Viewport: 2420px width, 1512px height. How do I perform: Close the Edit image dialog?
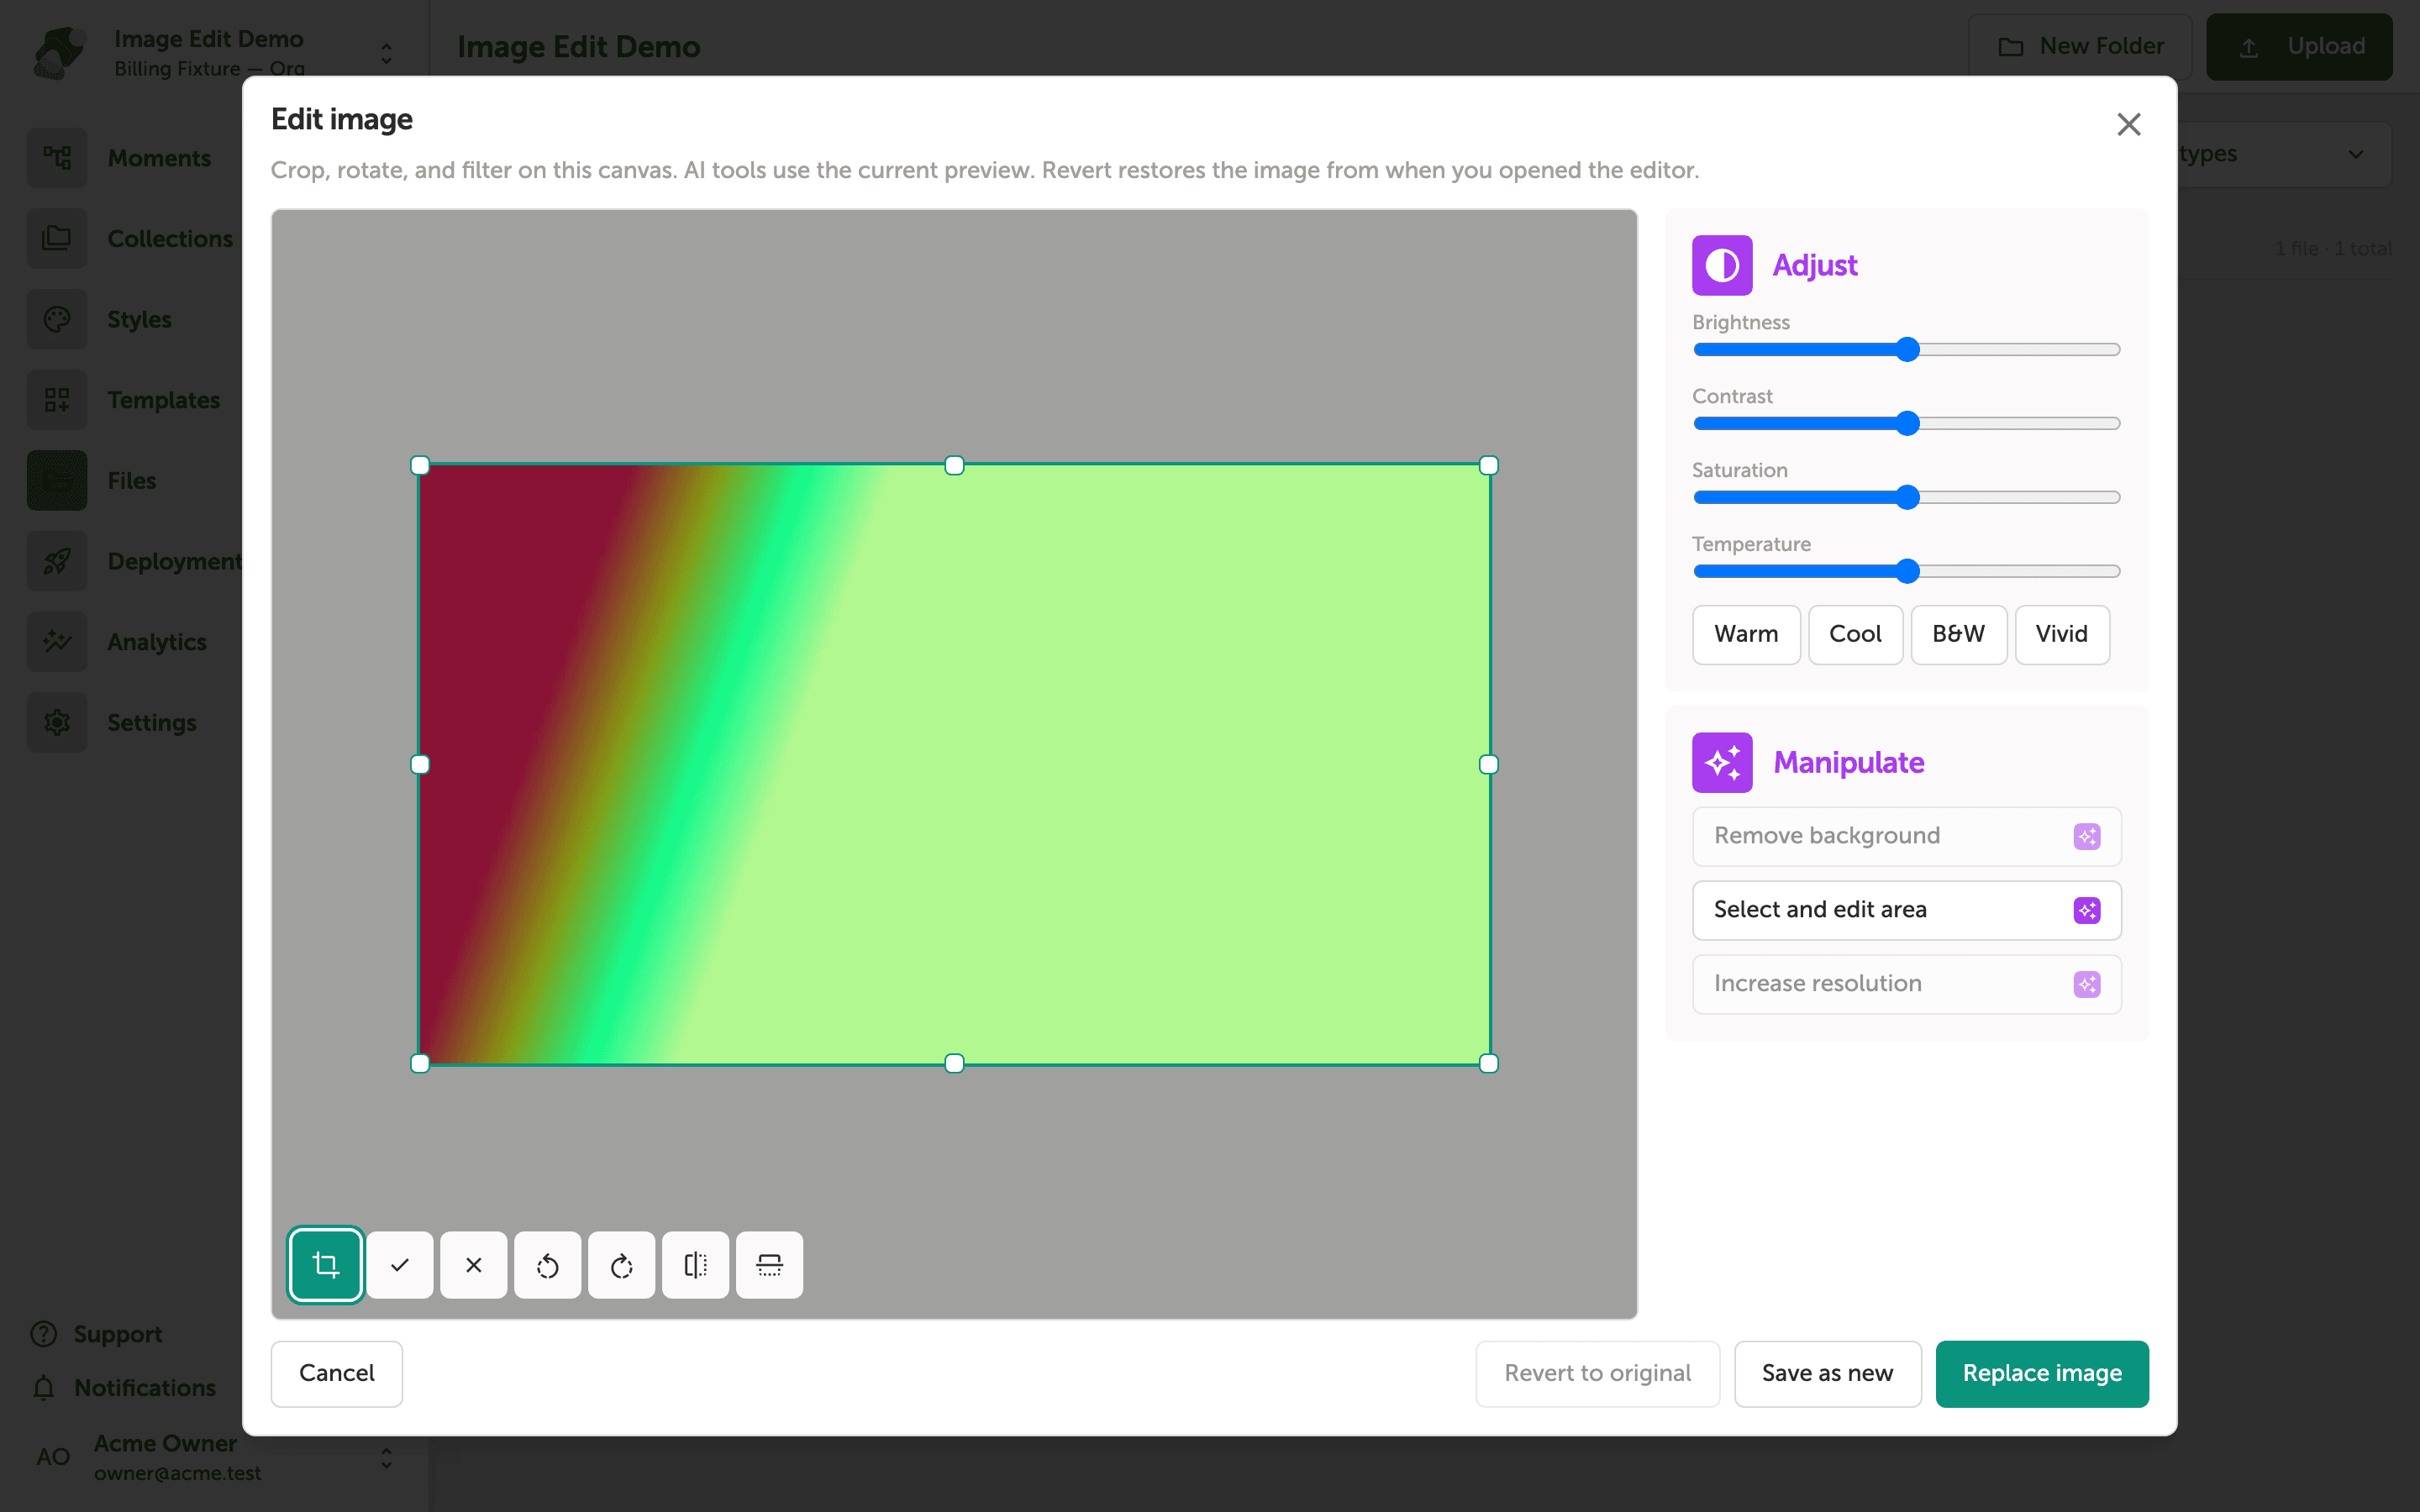click(x=2129, y=124)
